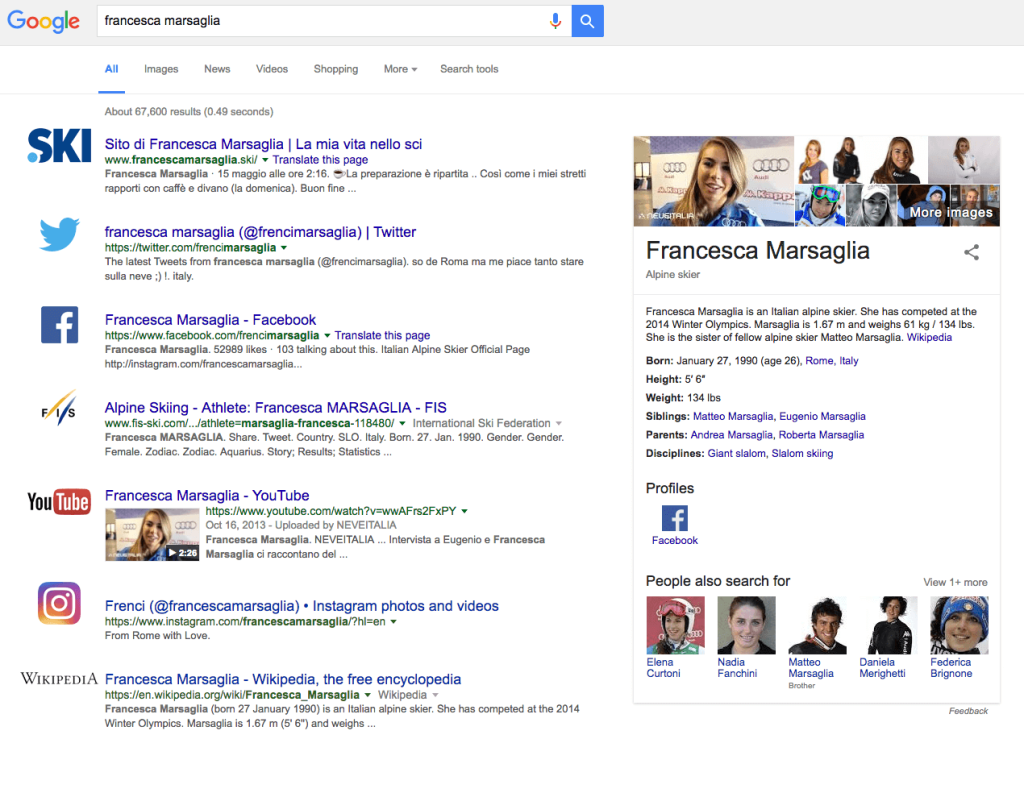Open Matteo Marsaglia sibling link
The width and height of the screenshot is (1024, 789).
[x=733, y=417]
